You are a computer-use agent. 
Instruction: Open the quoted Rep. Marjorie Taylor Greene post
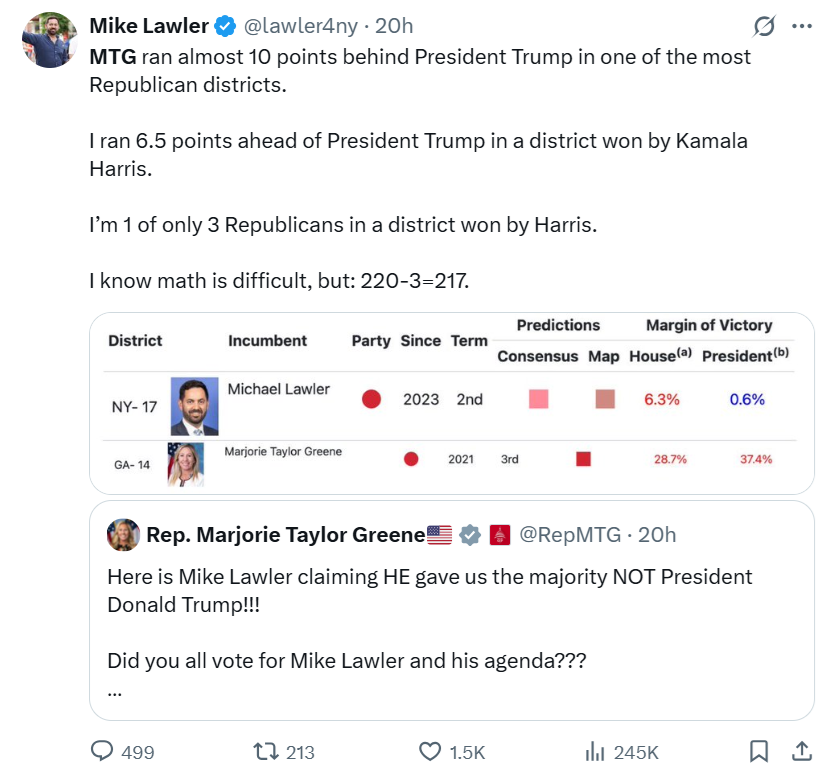click(451, 620)
